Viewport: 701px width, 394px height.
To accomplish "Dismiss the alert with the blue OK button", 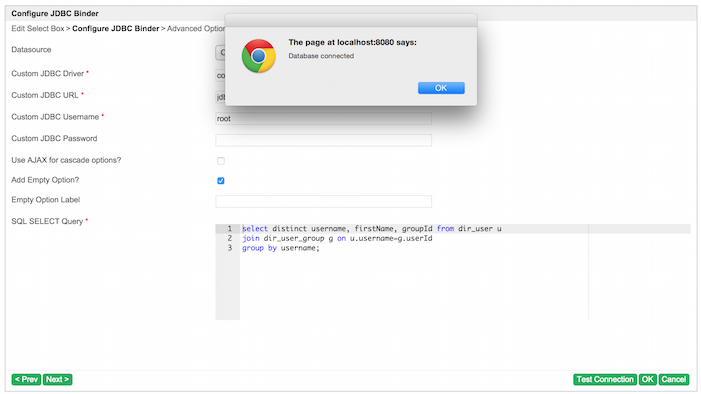I will pyautogui.click(x=441, y=88).
